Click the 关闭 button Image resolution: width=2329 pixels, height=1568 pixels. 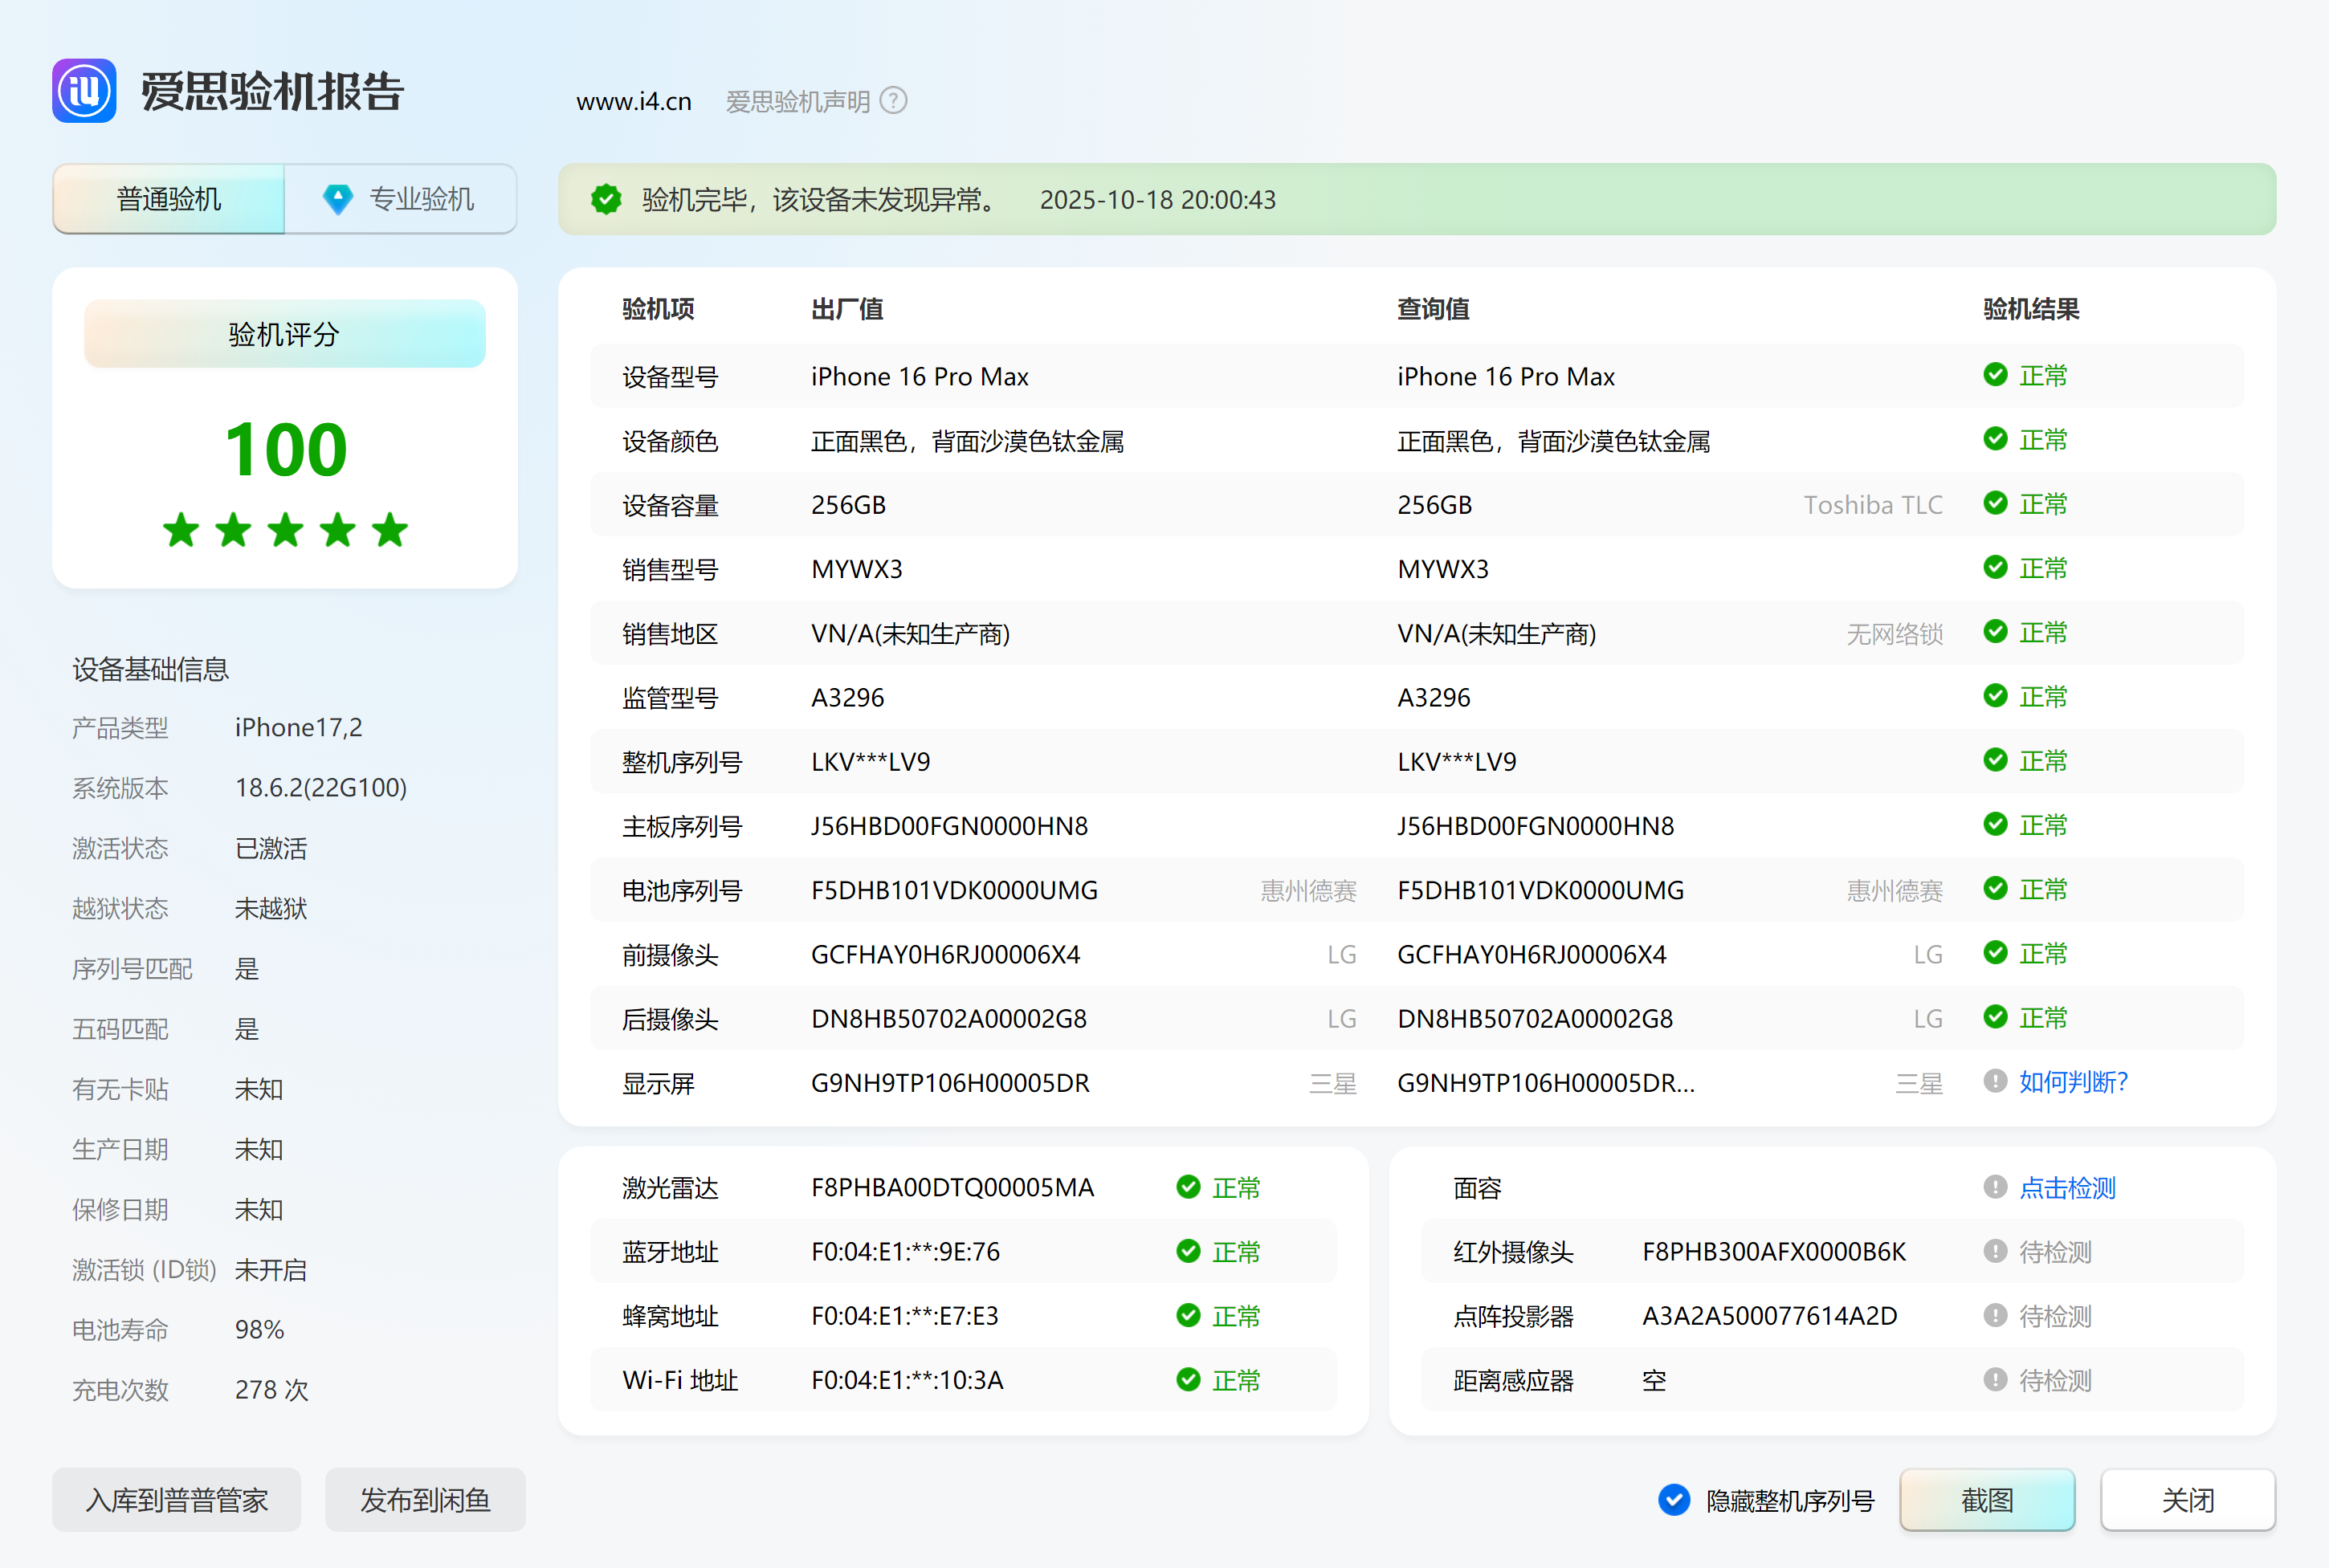2187,1499
